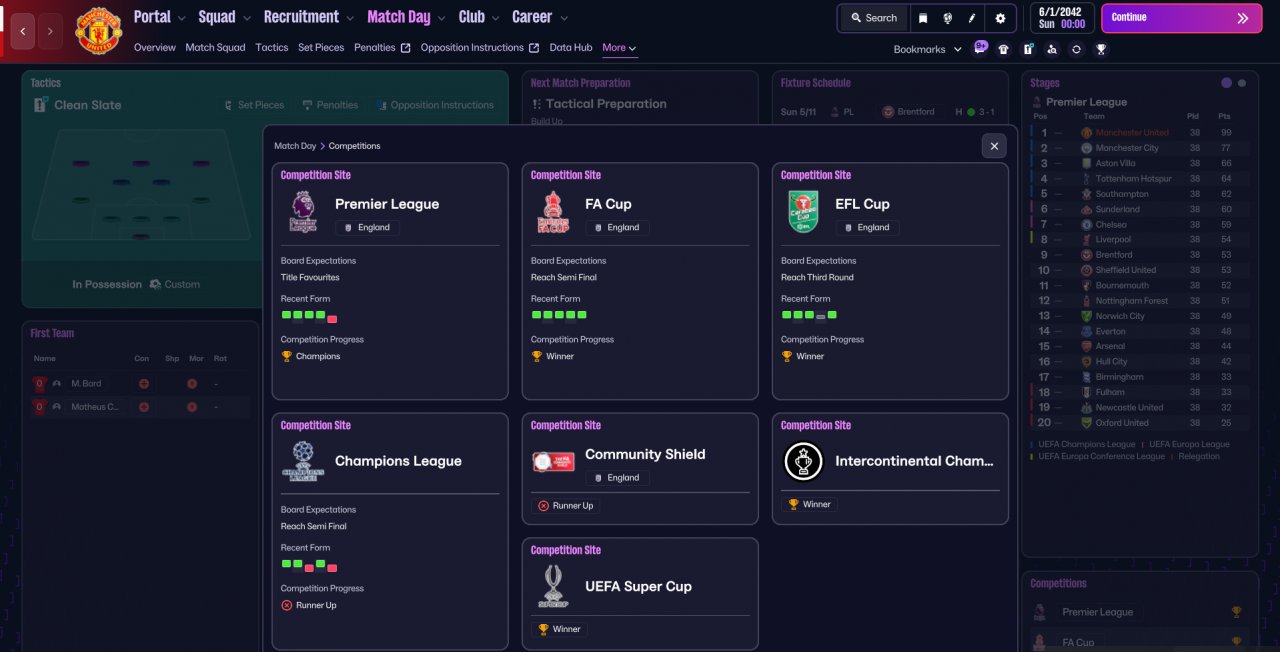The image size is (1280, 652).
Task: Click the Runner Up cross icon in the Champions League card
Action: [287, 605]
